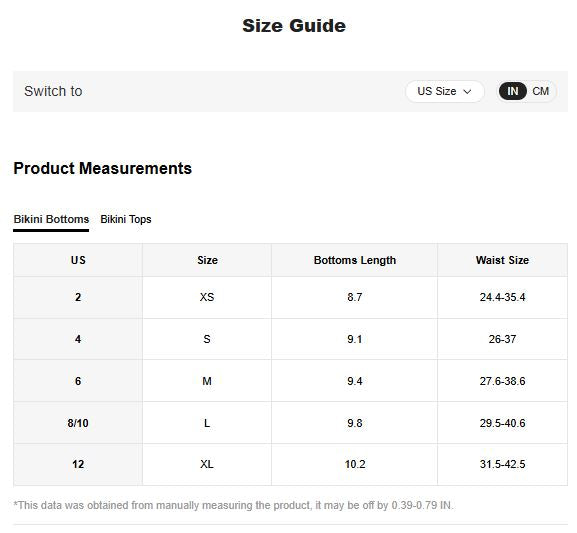577x533 pixels.
Task: Click the Switch to label
Action: pyautogui.click(x=53, y=91)
